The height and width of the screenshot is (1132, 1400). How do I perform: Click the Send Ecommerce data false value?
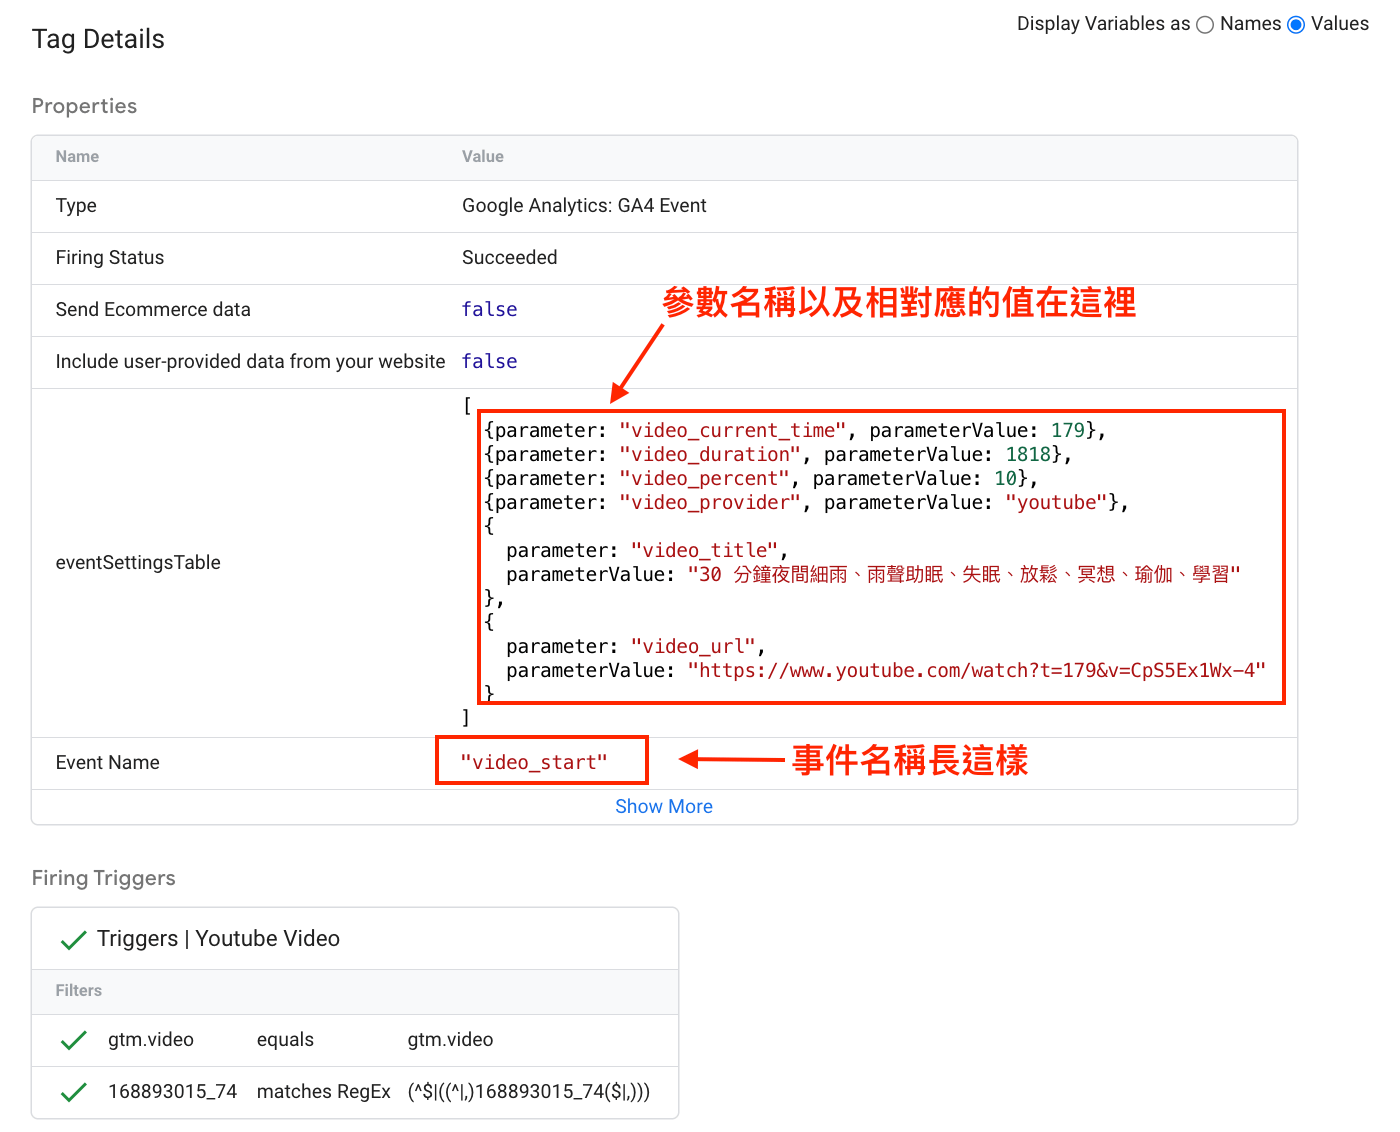point(489,310)
